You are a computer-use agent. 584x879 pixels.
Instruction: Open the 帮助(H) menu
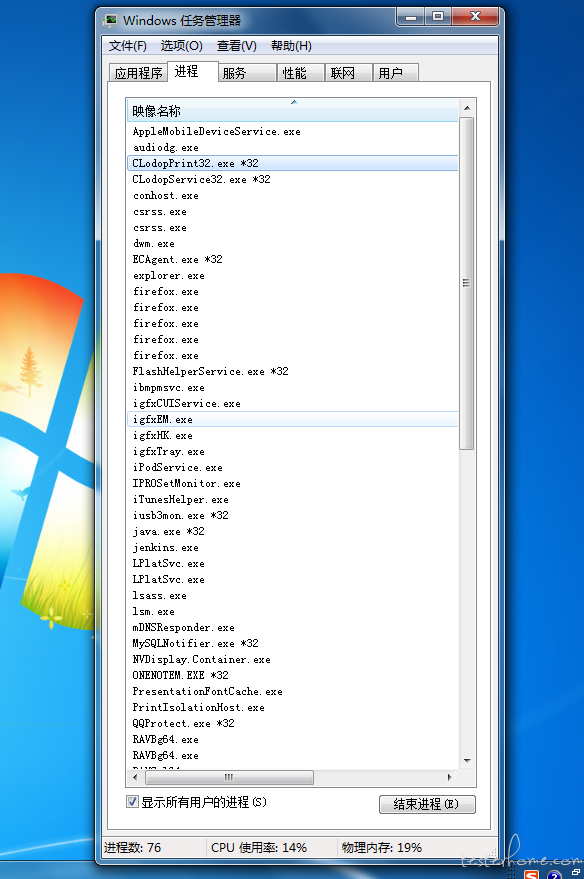[291, 46]
